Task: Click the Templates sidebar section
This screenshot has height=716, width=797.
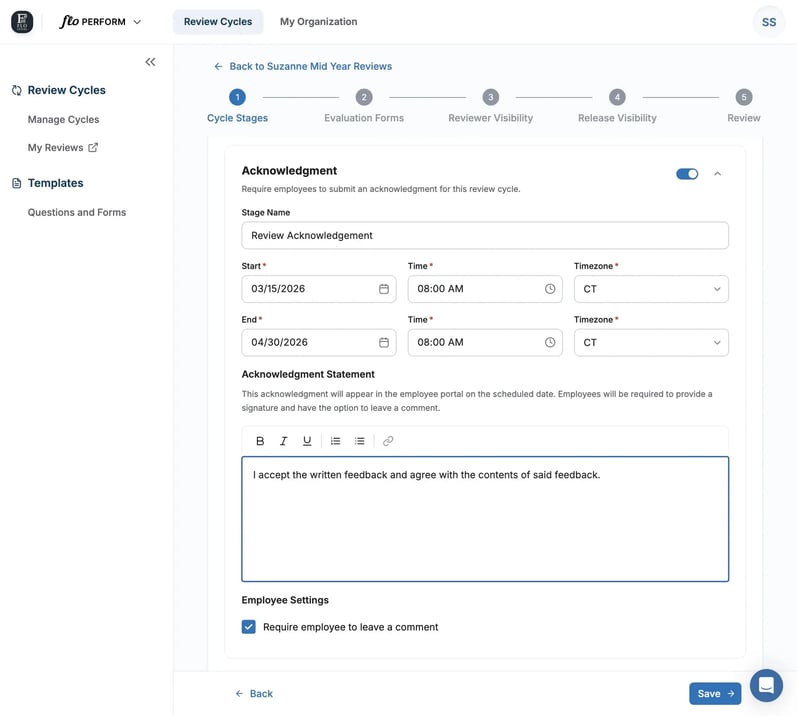Action: [55, 183]
